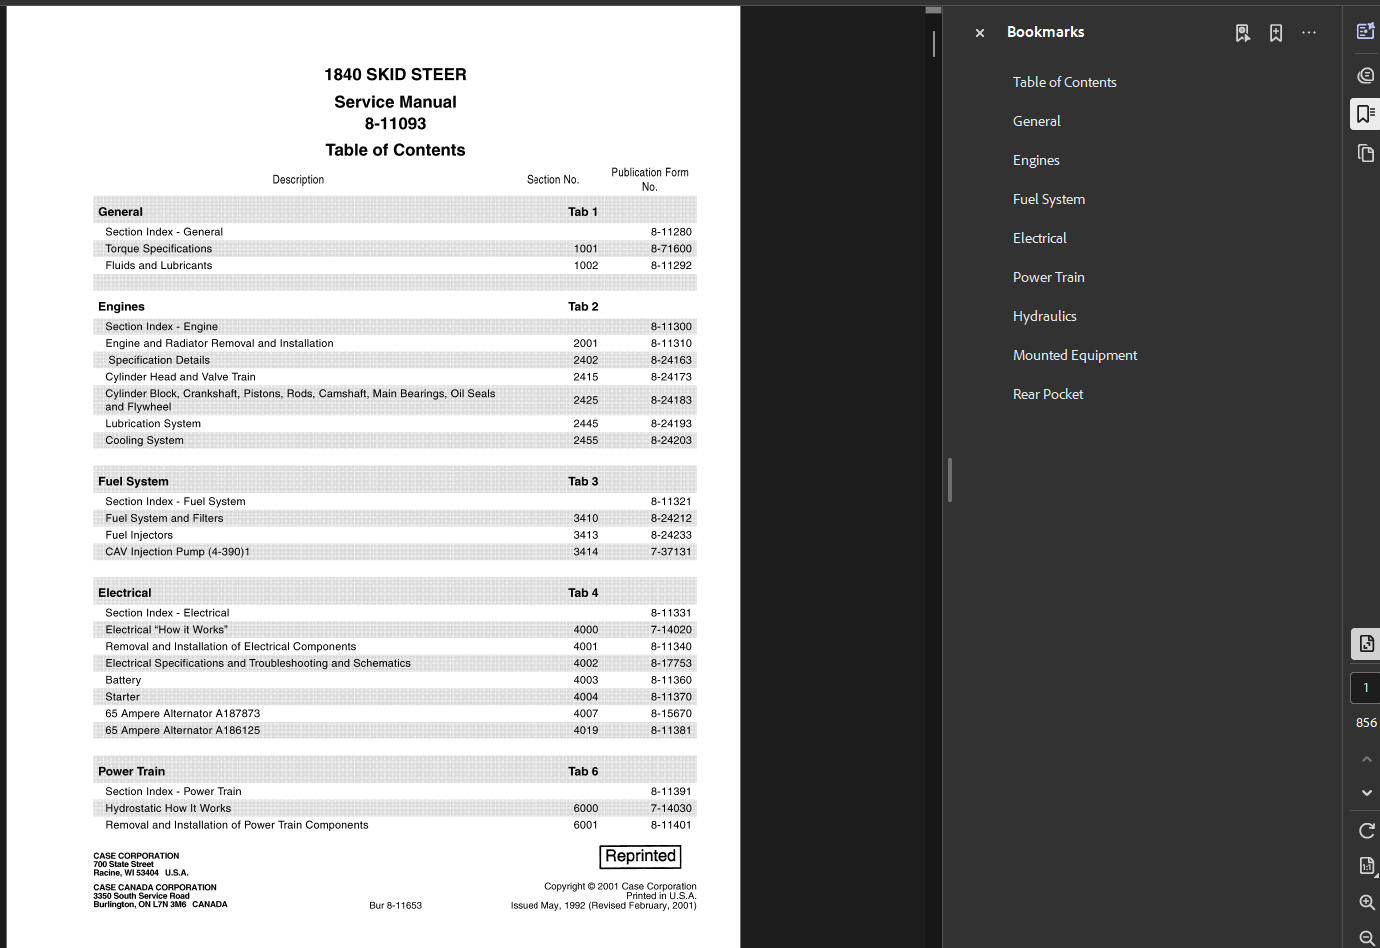Click current page number field showing 1
Image resolution: width=1380 pixels, height=948 pixels.
click(1366, 688)
